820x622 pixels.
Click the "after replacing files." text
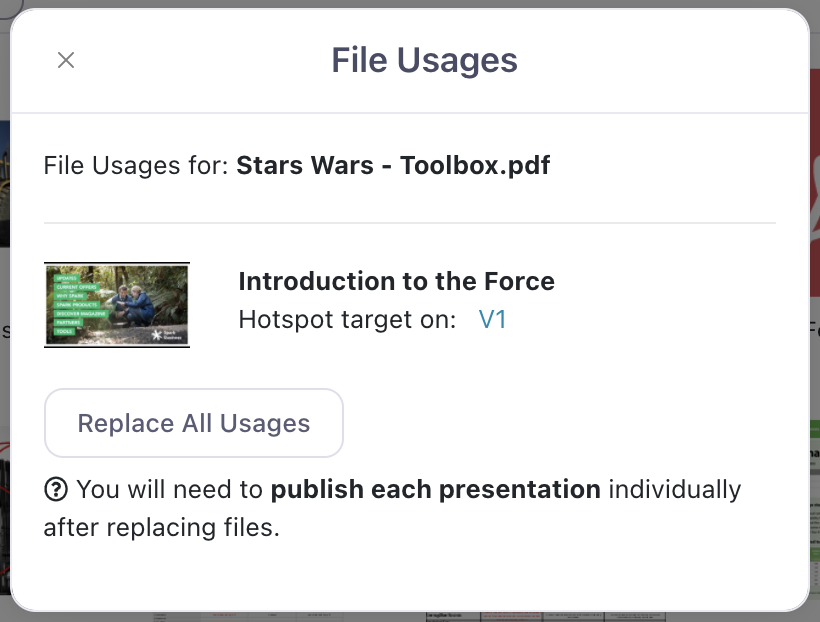(x=161, y=527)
